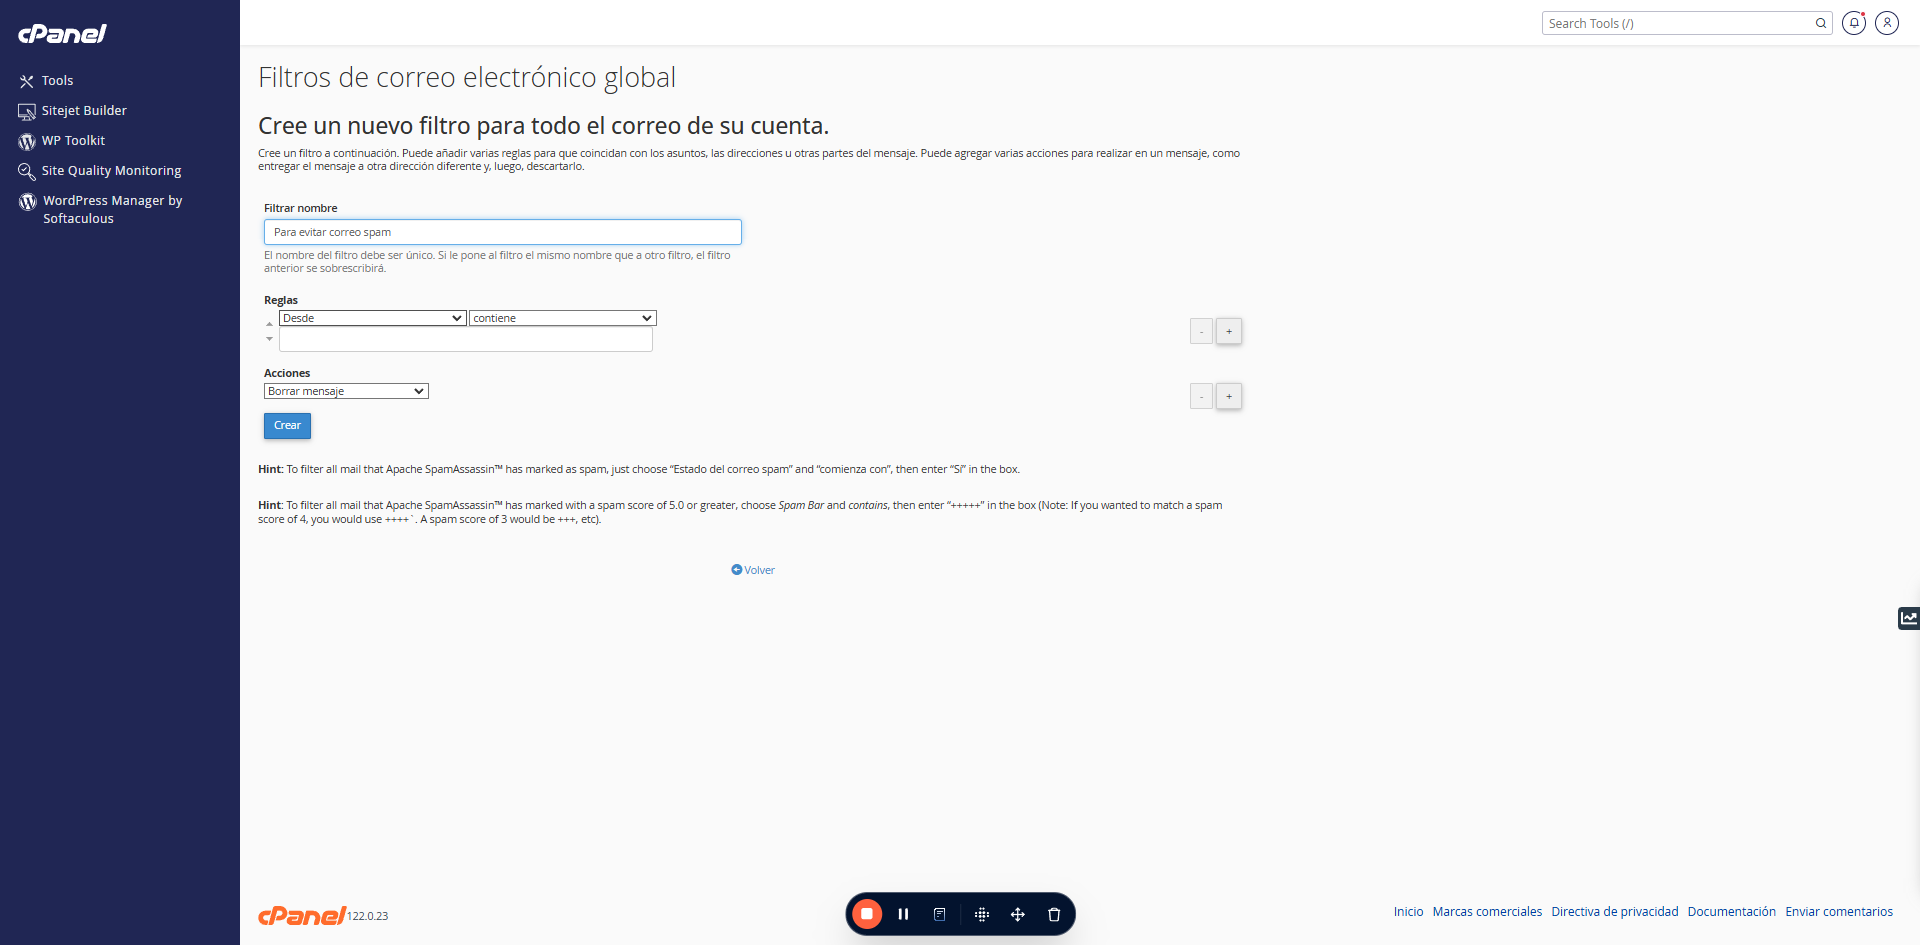Open the Documentación footer link
This screenshot has height=945, width=1920.
[x=1731, y=912]
